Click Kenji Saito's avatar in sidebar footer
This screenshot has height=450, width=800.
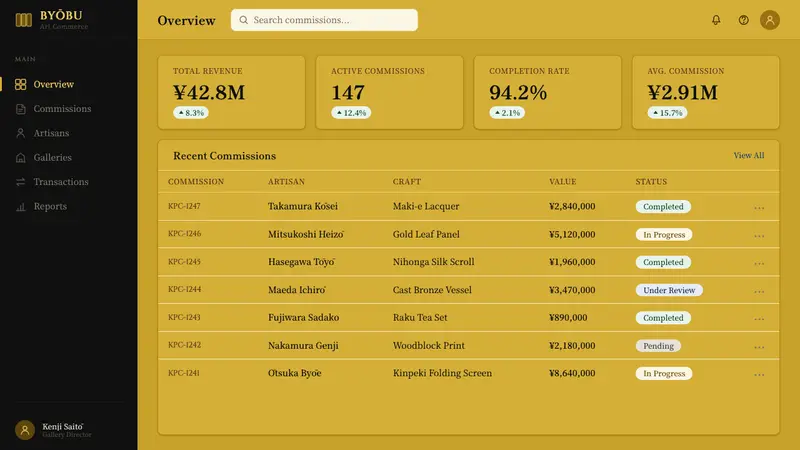24,430
